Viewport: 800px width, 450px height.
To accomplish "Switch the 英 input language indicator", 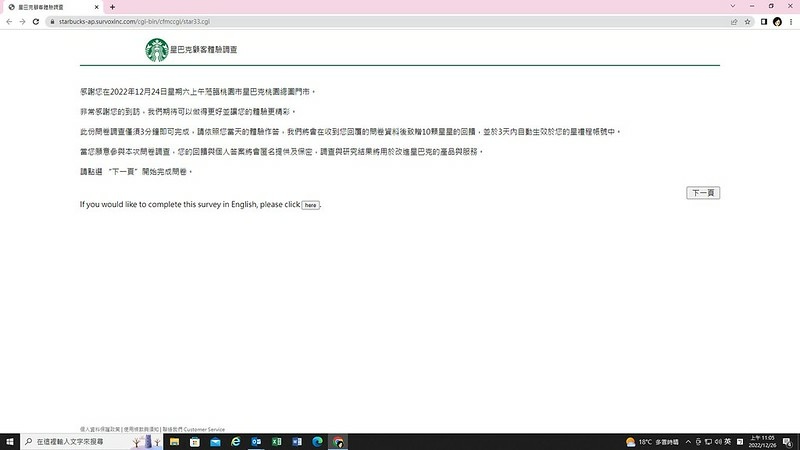I will coord(728,442).
